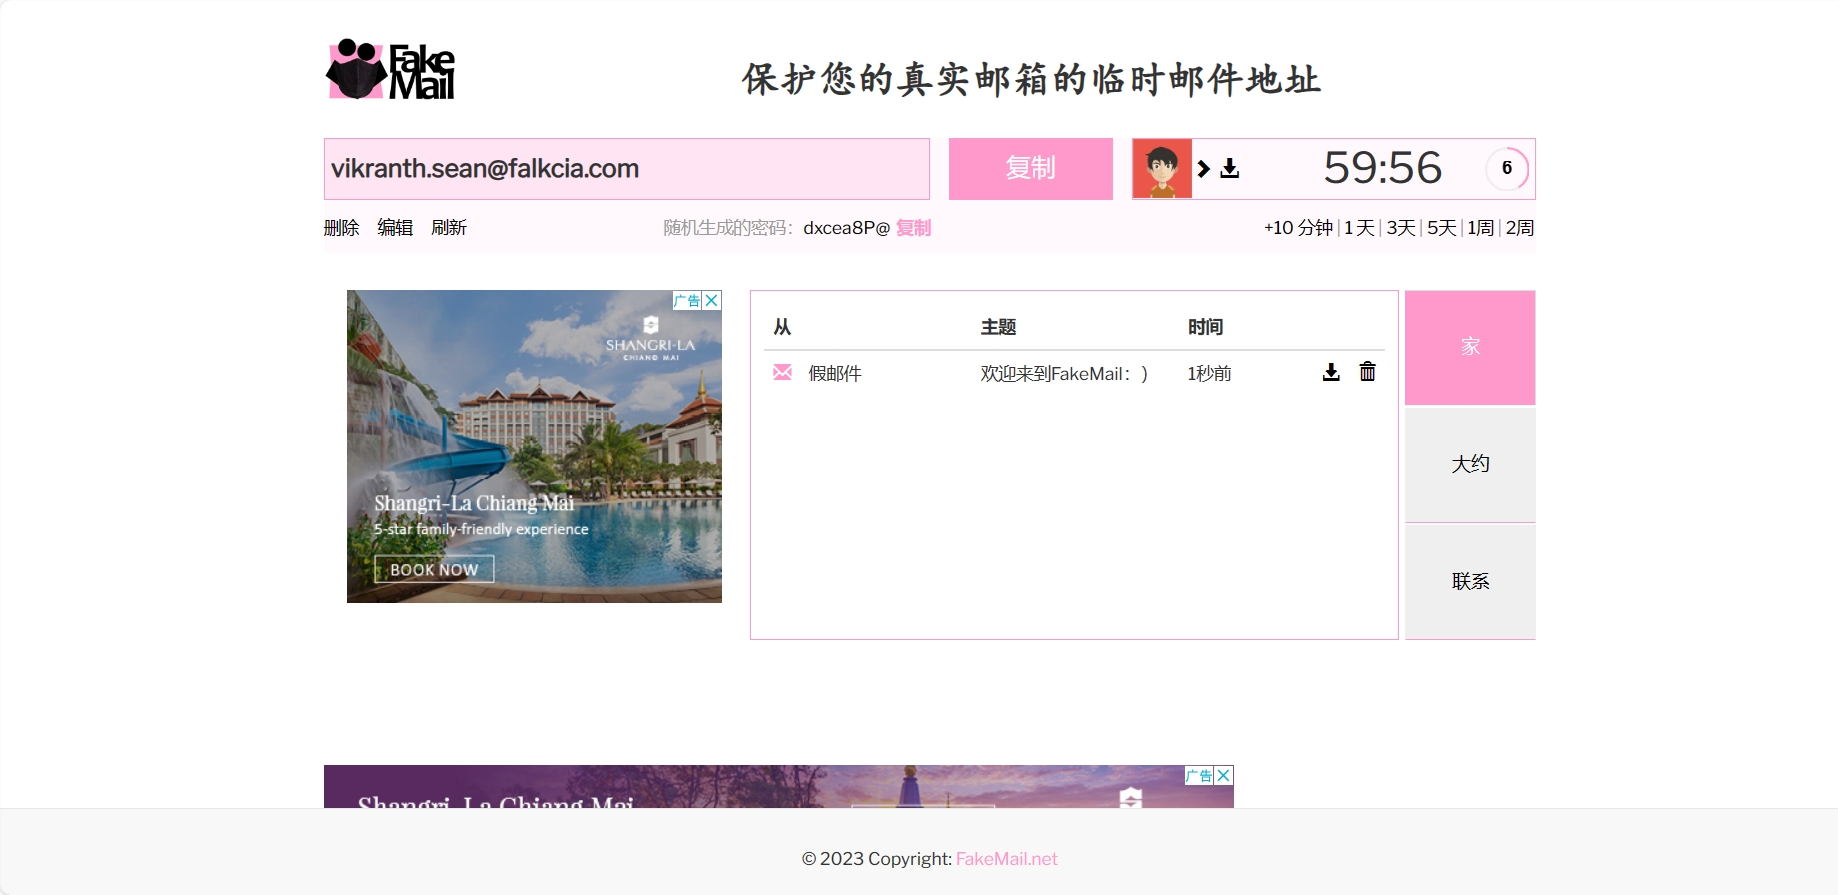The height and width of the screenshot is (895, 1838).
Task: Open the 大约 tab
Action: point(1470,464)
